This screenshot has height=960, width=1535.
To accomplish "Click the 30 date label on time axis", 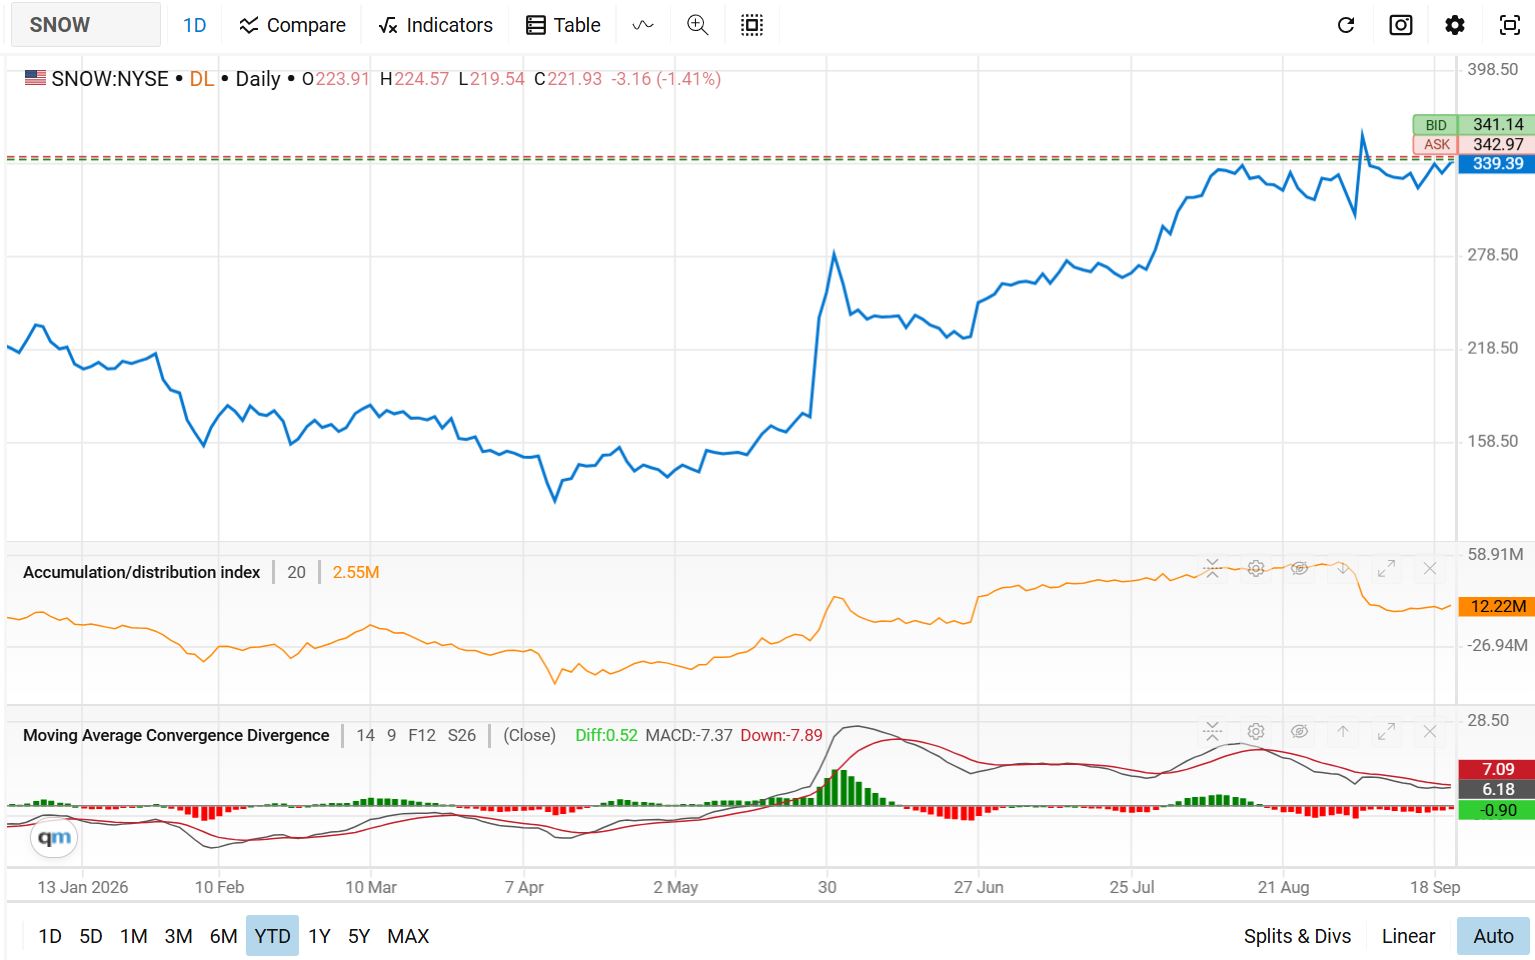I will click(x=827, y=887).
